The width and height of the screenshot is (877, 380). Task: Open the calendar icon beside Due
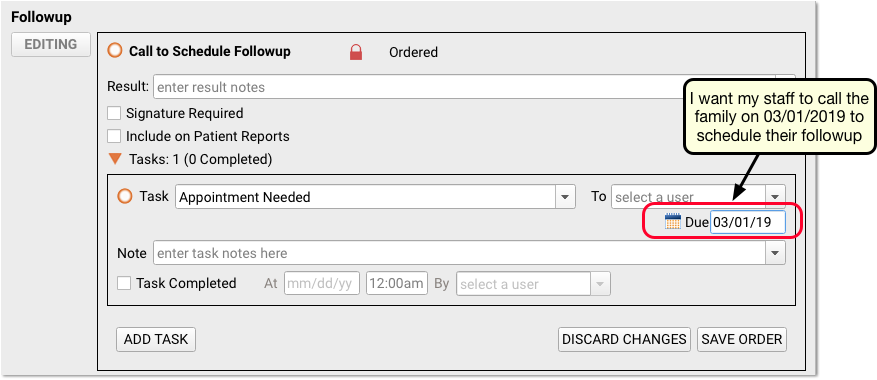[x=673, y=222]
